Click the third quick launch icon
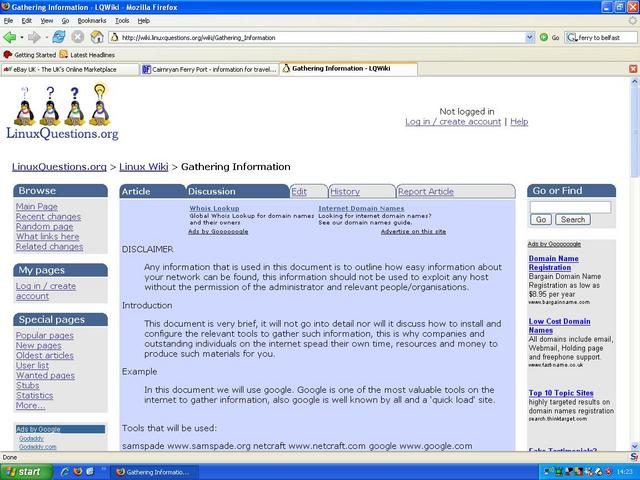The image size is (640, 480). (x=91, y=472)
